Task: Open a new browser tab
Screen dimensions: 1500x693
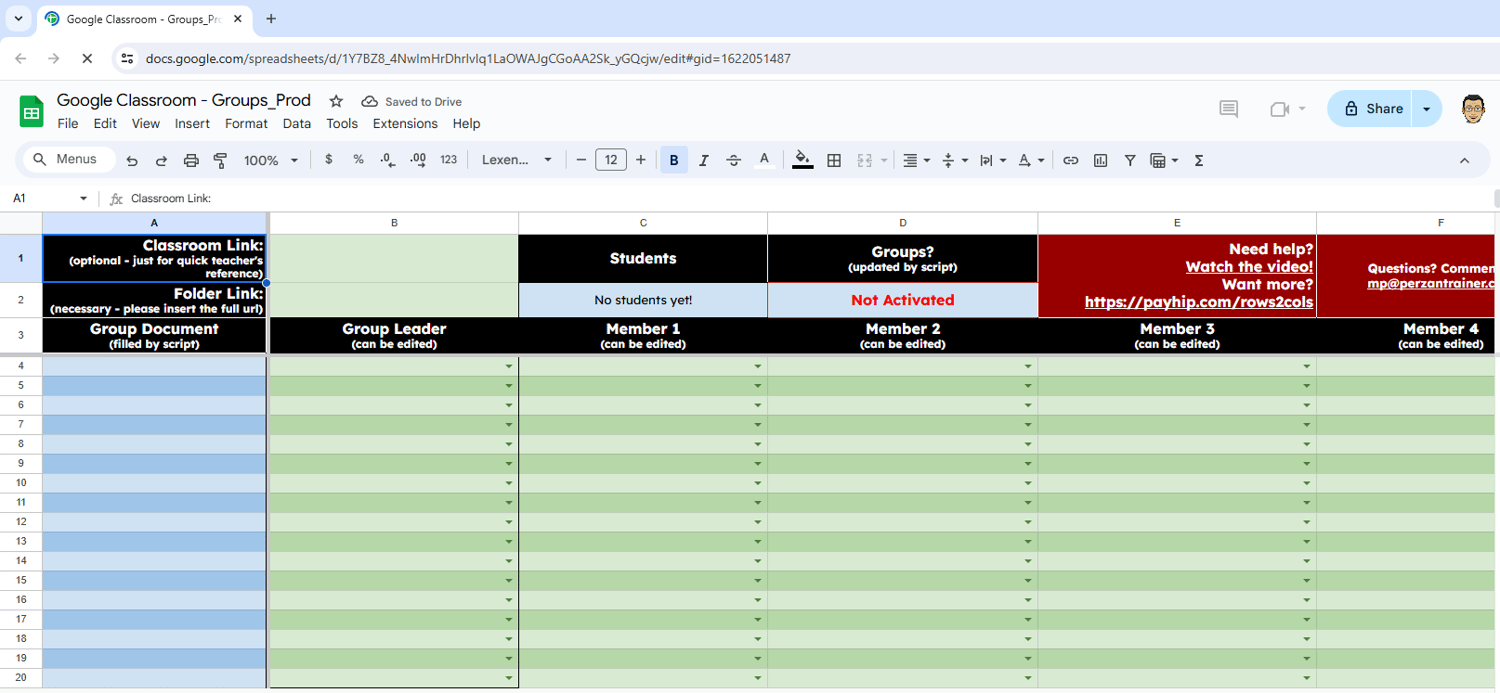Action: [x=271, y=19]
